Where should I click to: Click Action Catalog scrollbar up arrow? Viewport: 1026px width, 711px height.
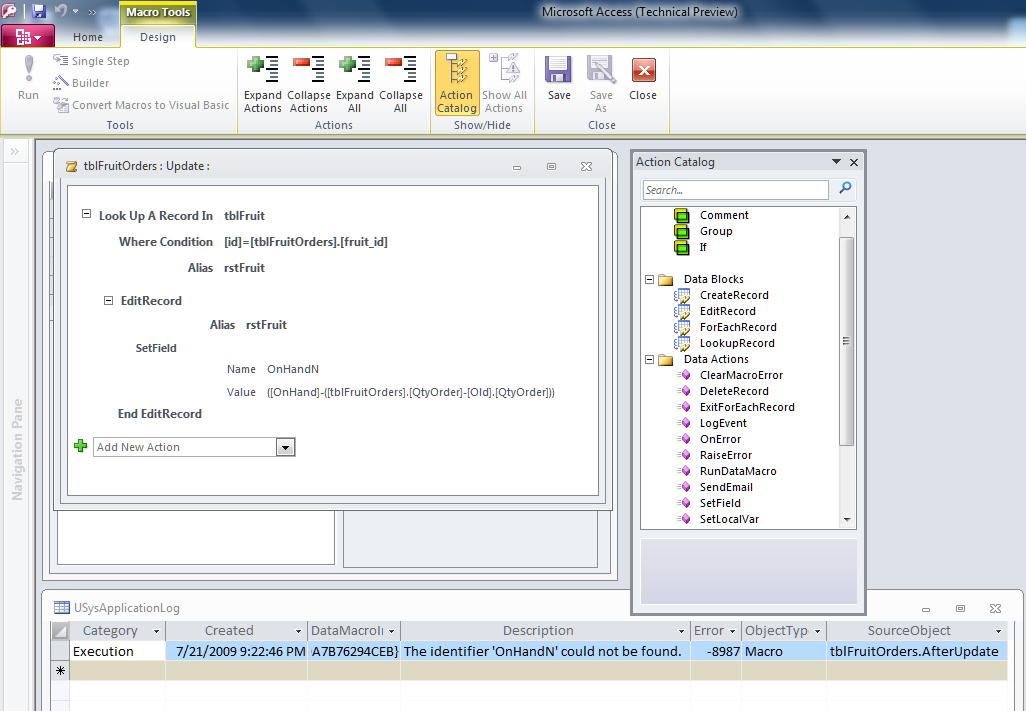pos(847,217)
